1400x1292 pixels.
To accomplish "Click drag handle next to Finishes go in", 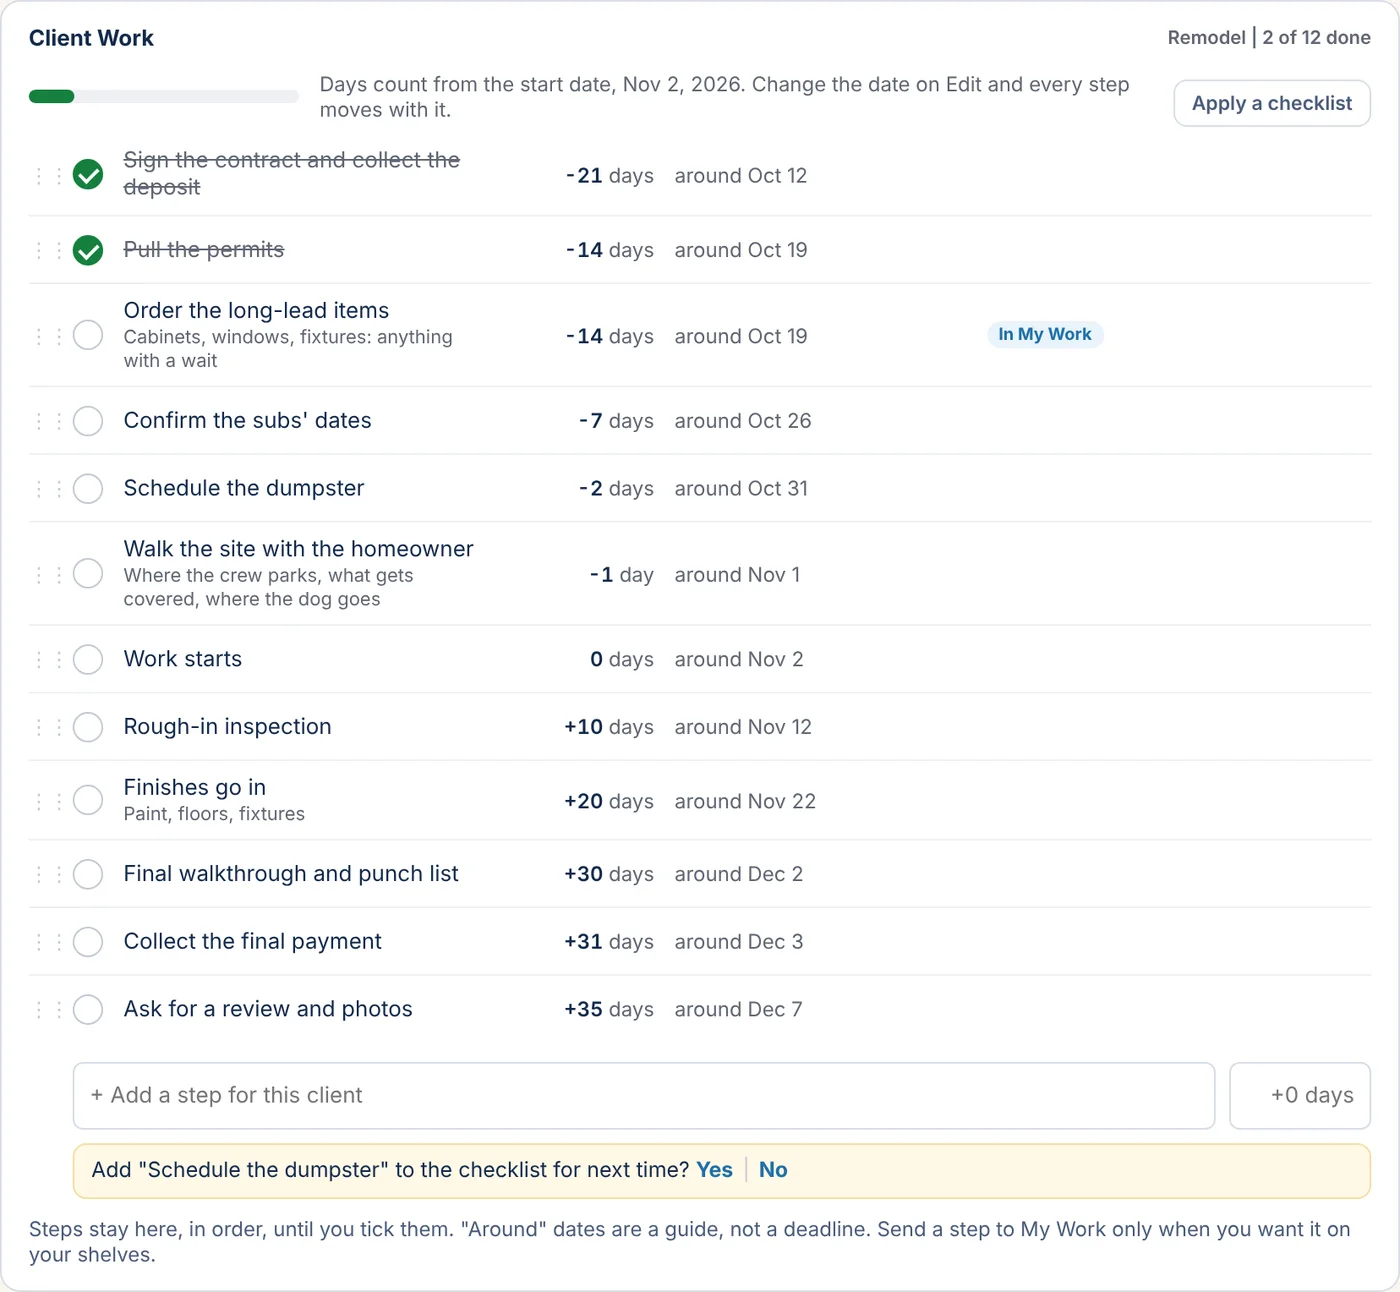I will point(49,801).
